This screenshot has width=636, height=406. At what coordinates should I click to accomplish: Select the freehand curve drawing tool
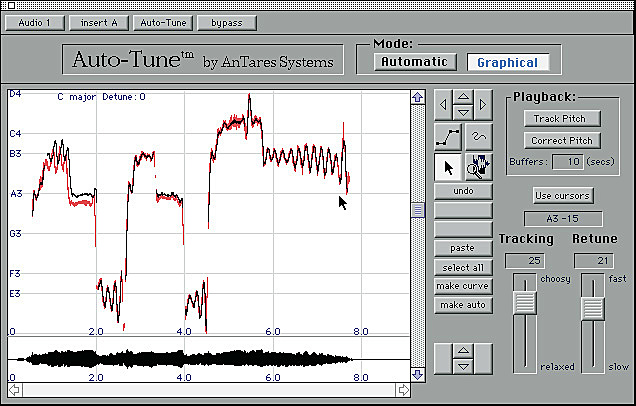point(479,137)
